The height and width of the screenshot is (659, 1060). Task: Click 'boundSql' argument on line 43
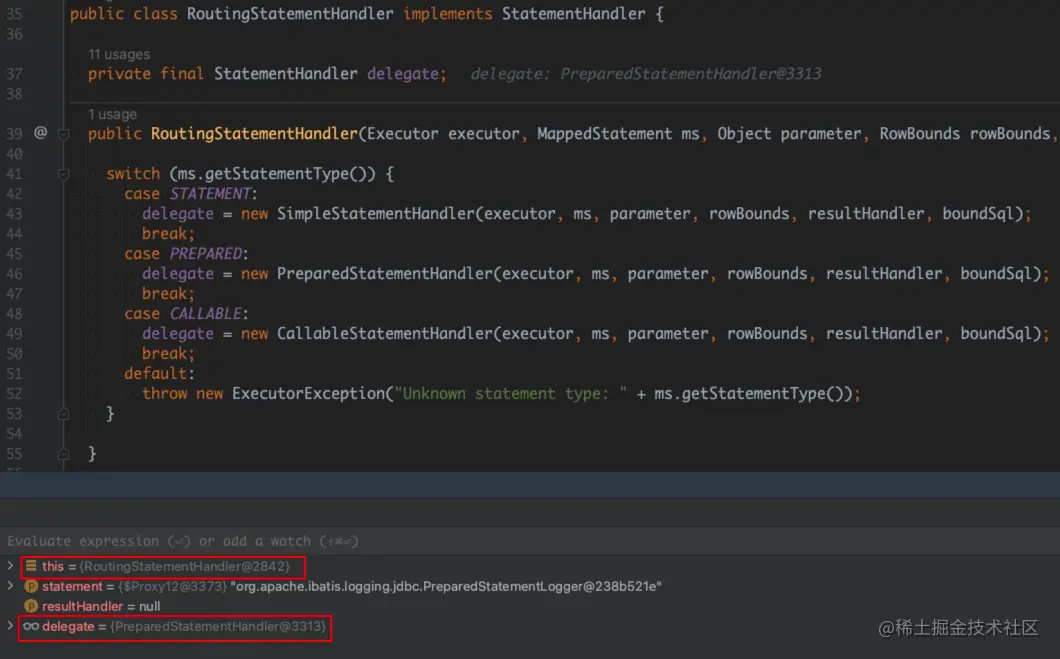(978, 214)
